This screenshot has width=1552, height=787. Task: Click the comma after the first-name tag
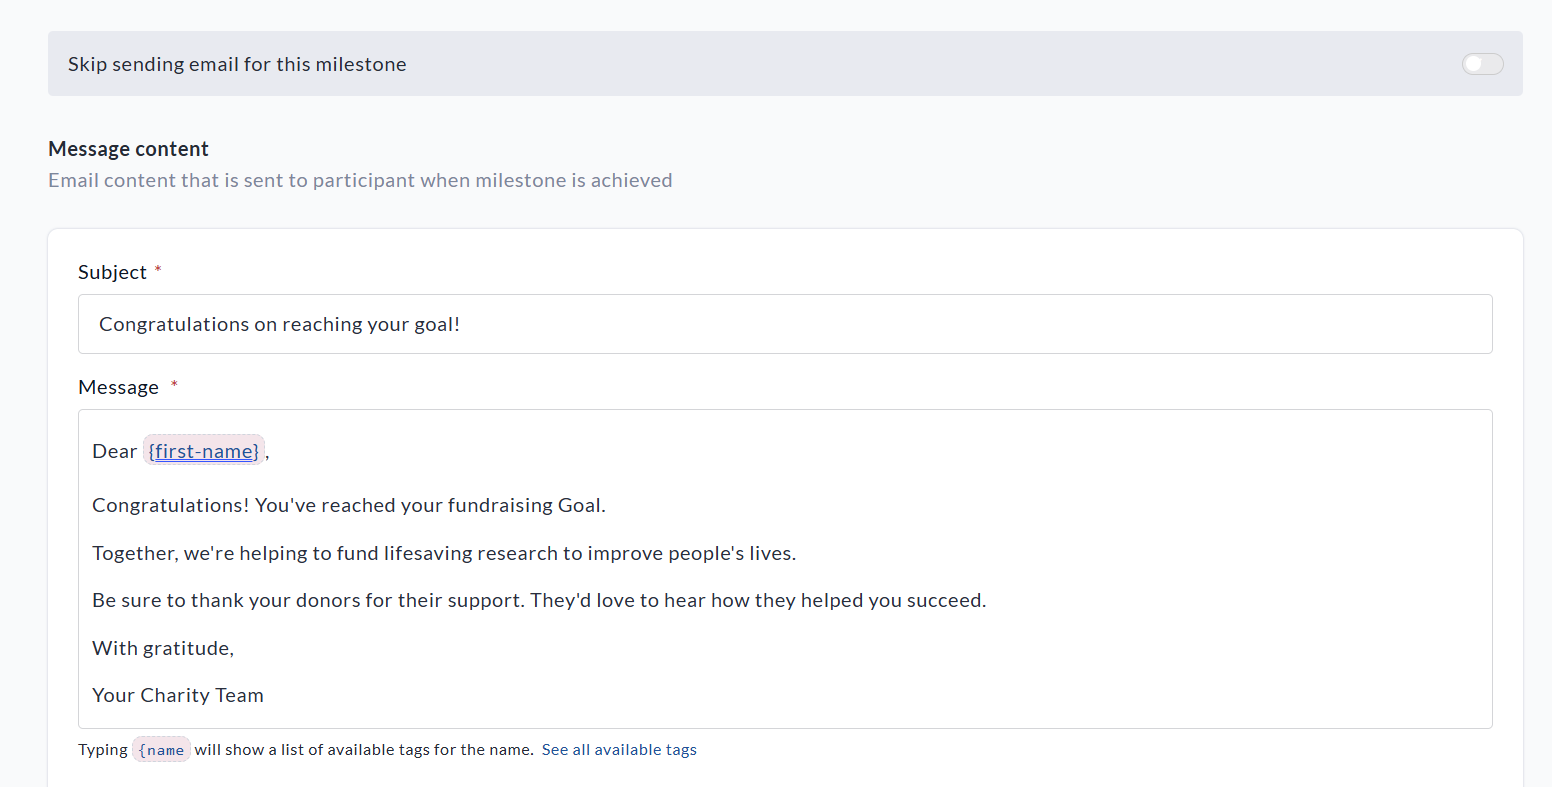(268, 453)
